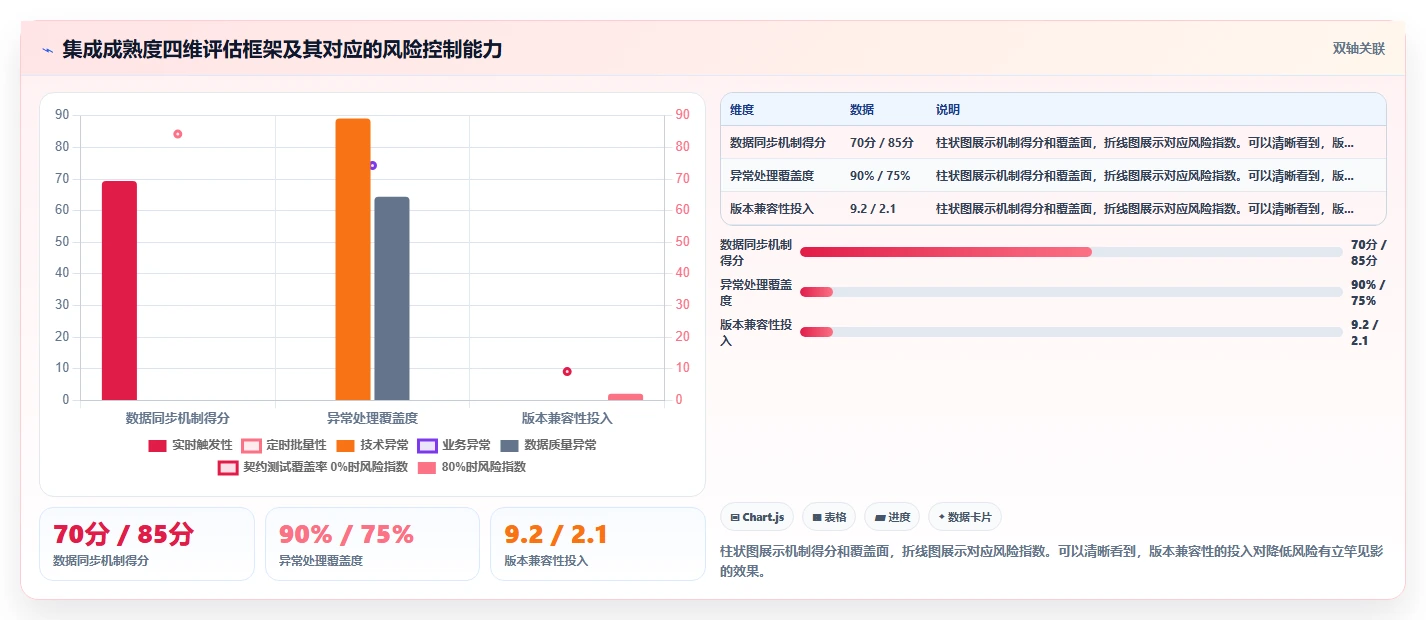Toggle the 数据质量异常 legend entry
The height and width of the screenshot is (620, 1426).
tap(548, 445)
